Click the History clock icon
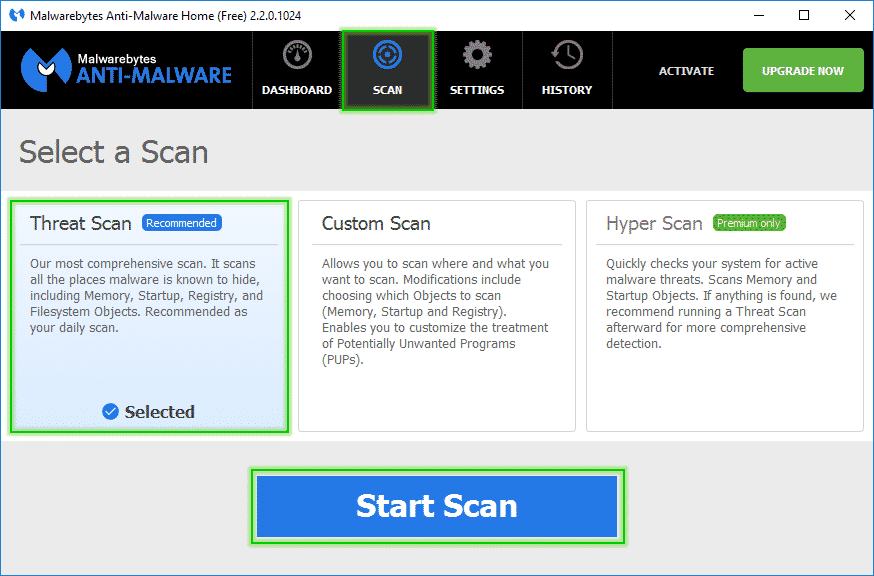 coord(567,56)
